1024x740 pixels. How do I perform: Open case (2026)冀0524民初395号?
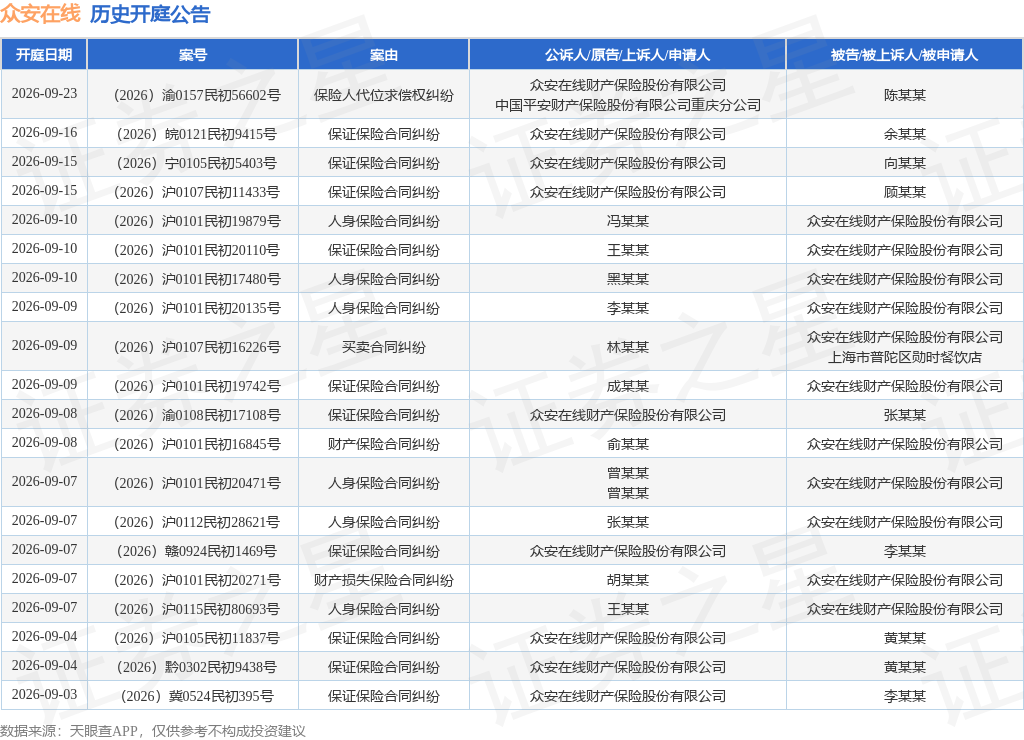point(197,696)
